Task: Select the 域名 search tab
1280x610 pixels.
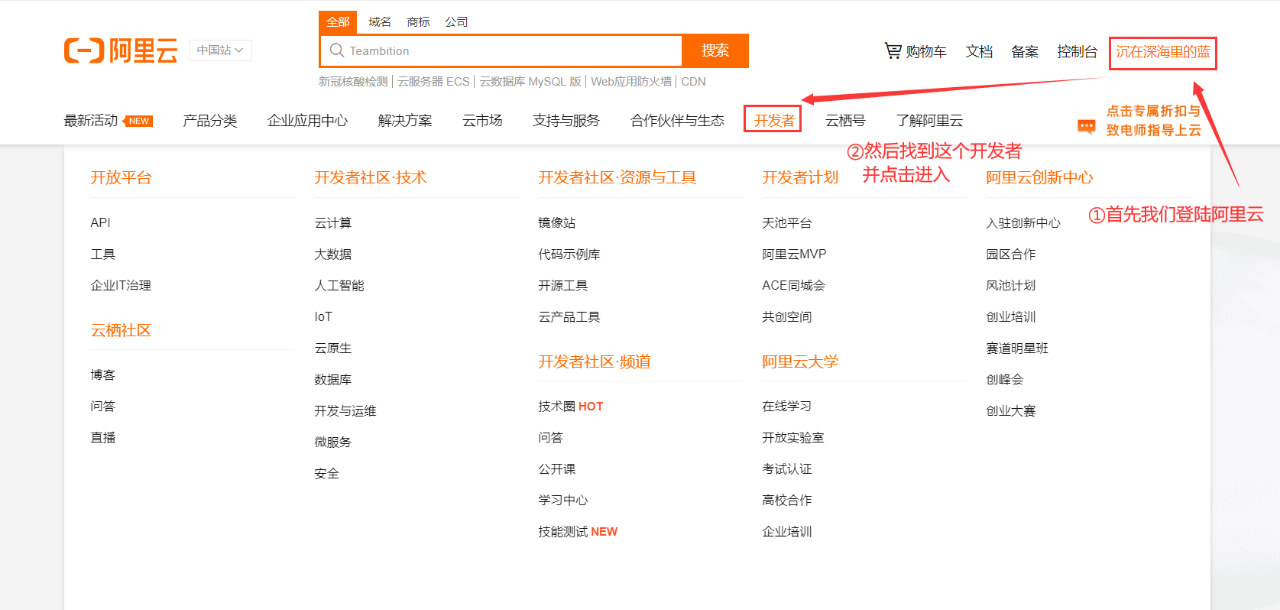Action: 380,22
